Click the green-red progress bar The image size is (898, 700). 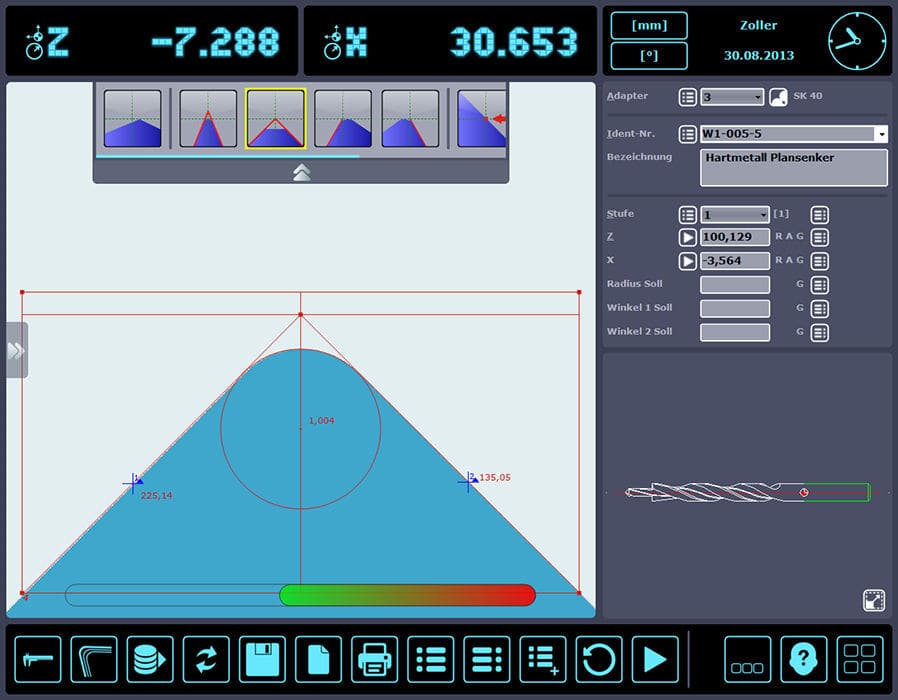tap(405, 595)
